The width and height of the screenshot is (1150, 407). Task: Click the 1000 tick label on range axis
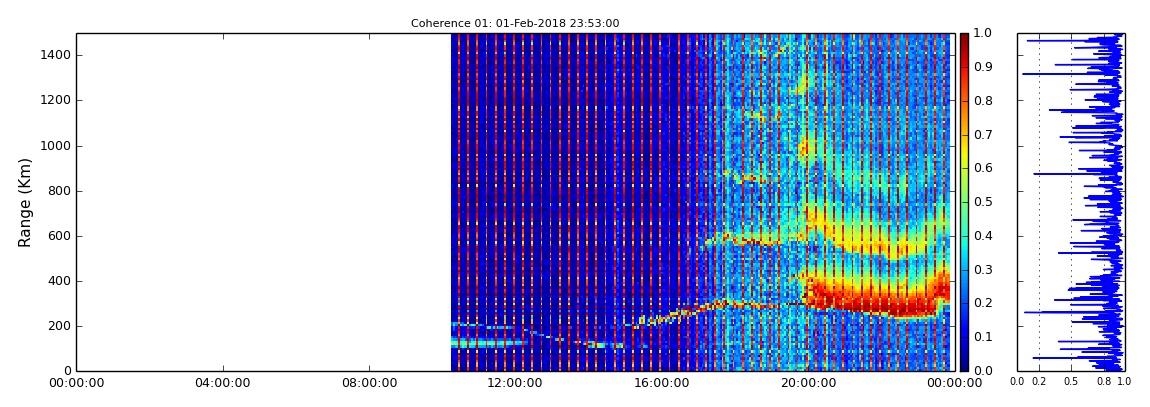(x=56, y=146)
